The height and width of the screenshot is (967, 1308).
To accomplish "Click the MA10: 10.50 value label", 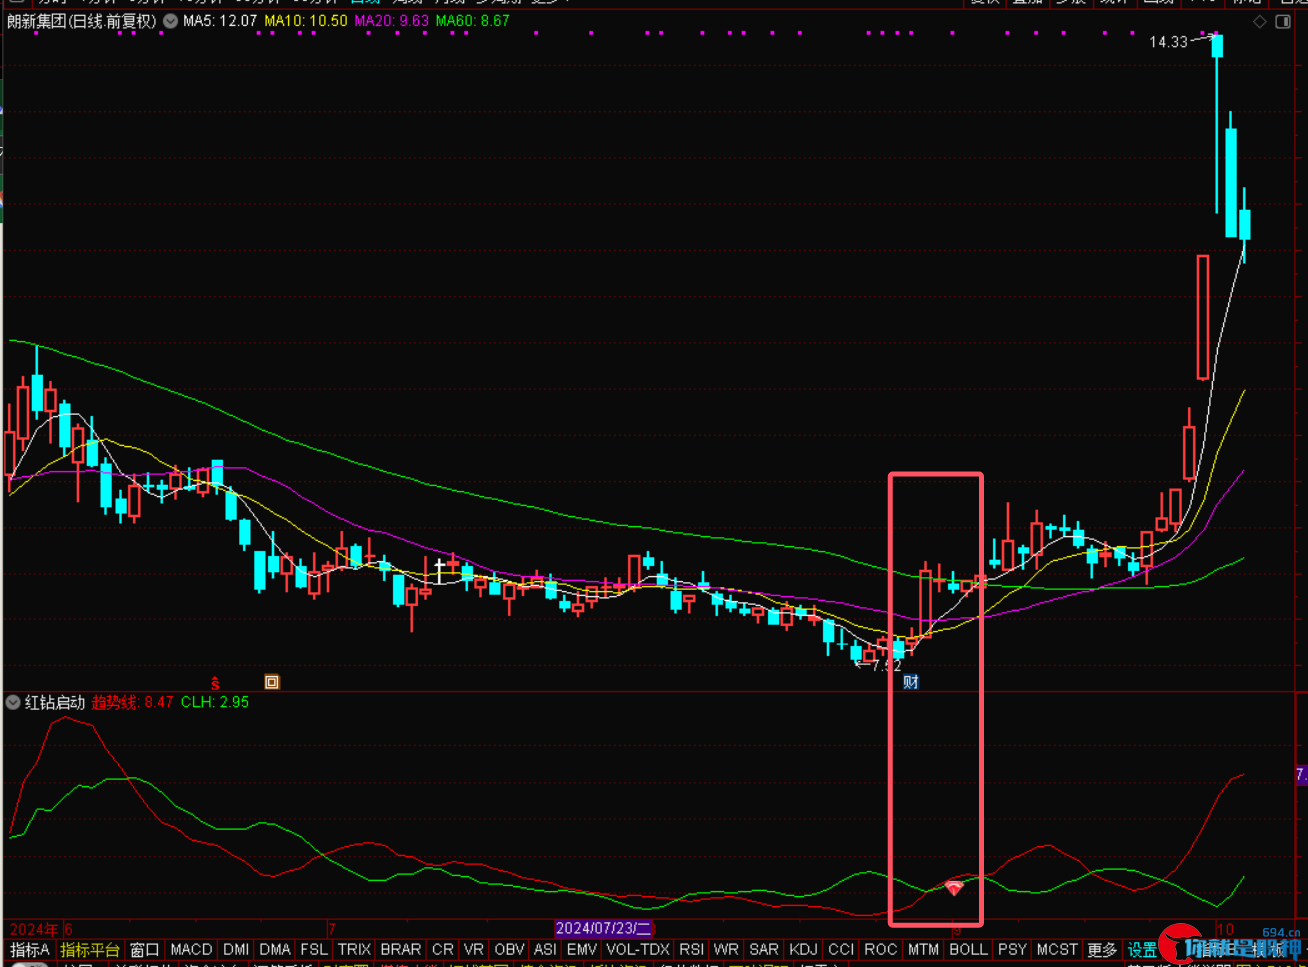I will click(x=306, y=21).
